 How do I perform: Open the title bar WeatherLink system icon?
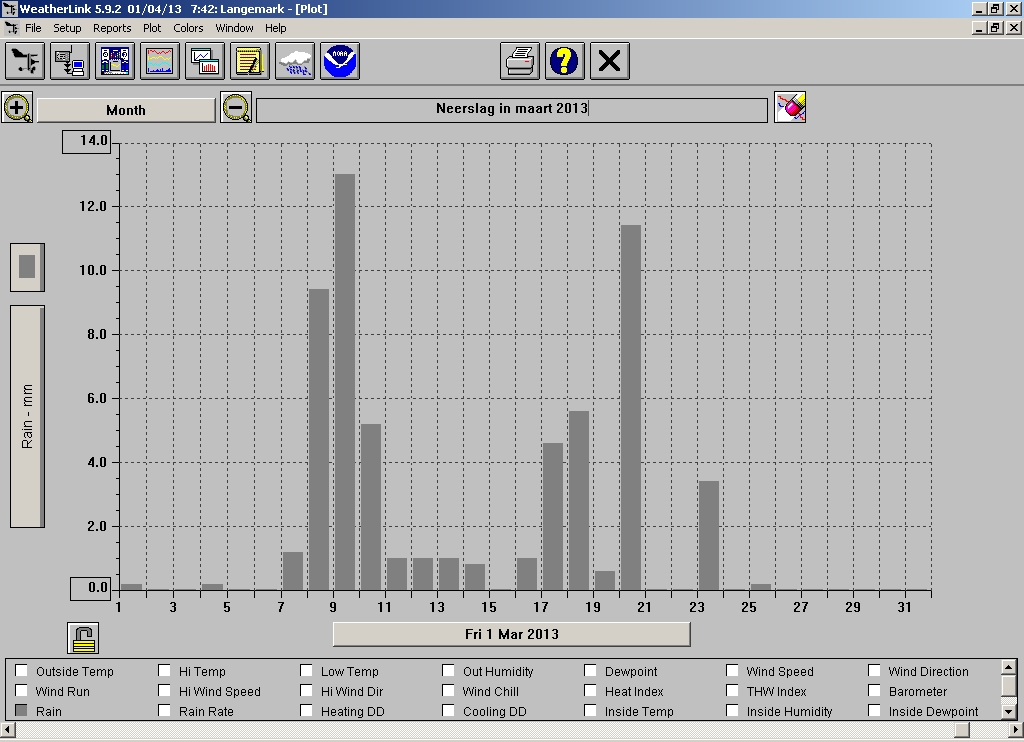click(8, 8)
